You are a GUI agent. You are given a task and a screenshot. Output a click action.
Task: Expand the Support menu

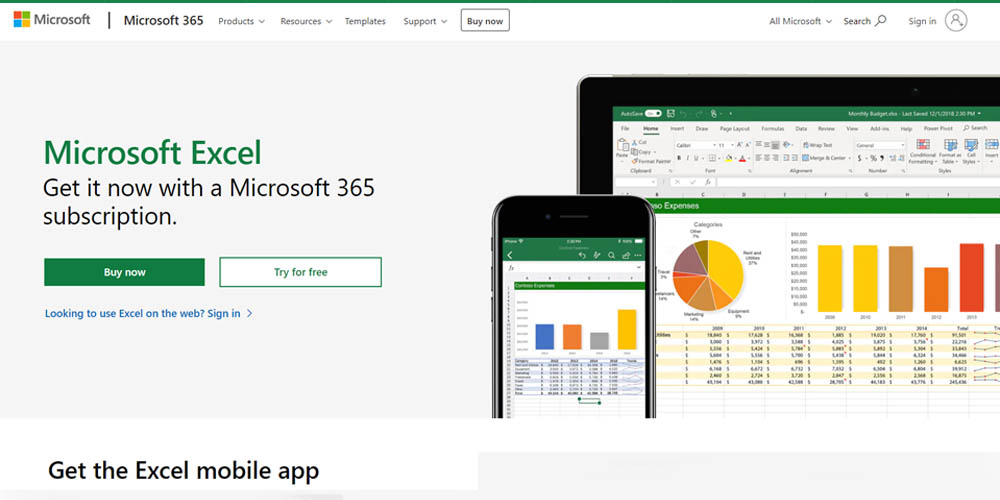(425, 21)
